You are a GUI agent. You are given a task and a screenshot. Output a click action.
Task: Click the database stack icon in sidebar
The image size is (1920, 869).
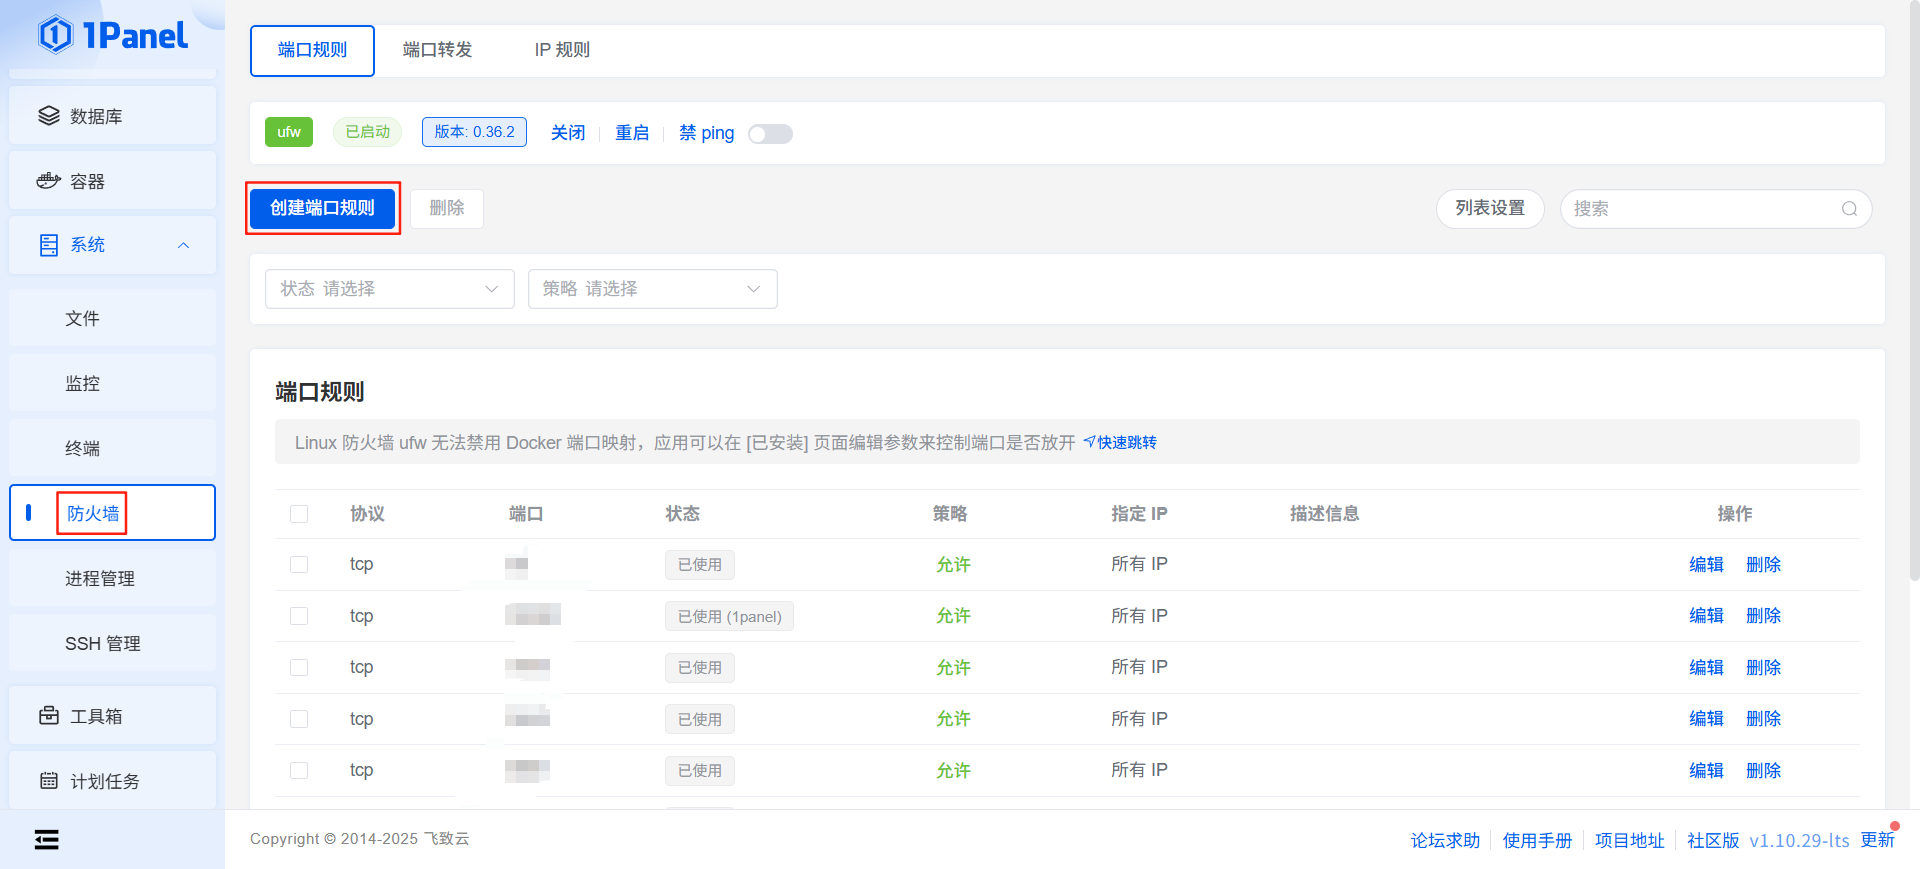(x=49, y=116)
